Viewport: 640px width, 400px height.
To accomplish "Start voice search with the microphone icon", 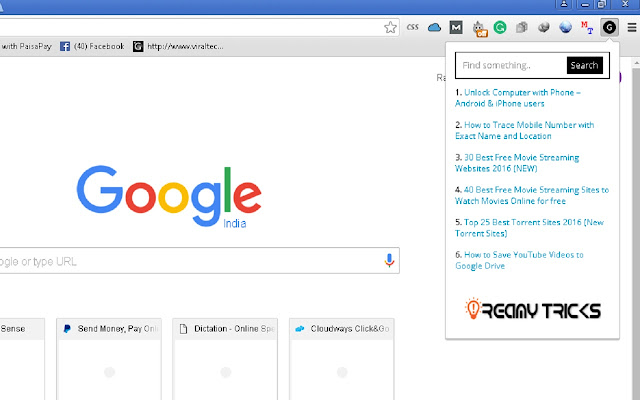I will pyautogui.click(x=389, y=260).
